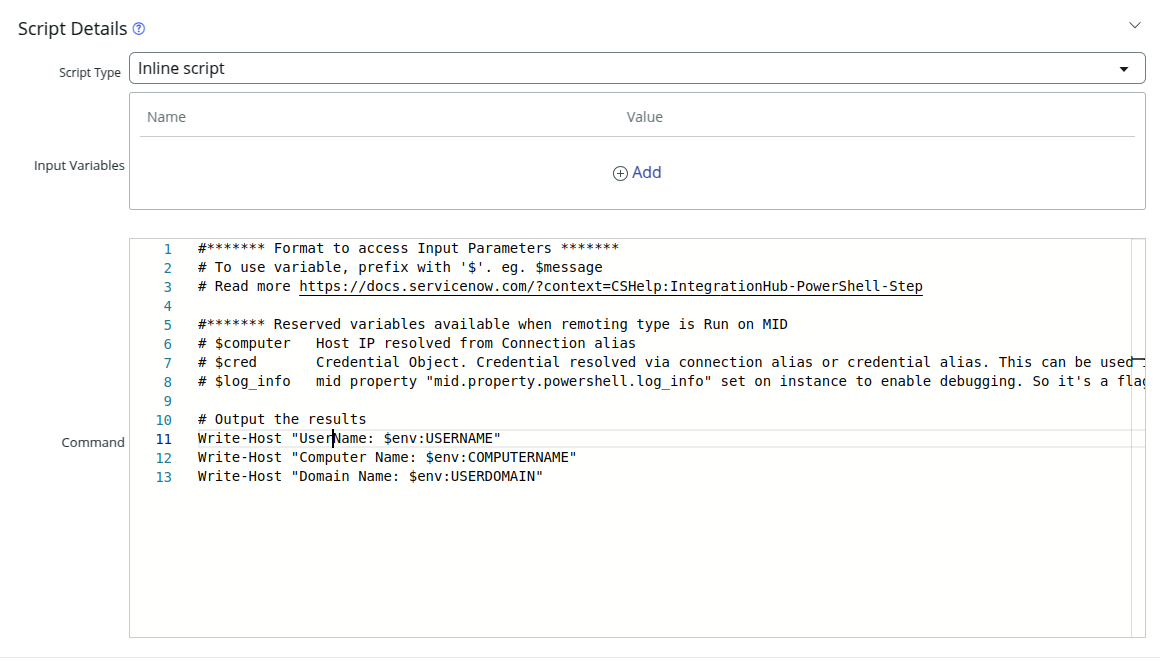
Task: Place cursor on the Write-Host Domain Name line
Action: coord(368,476)
